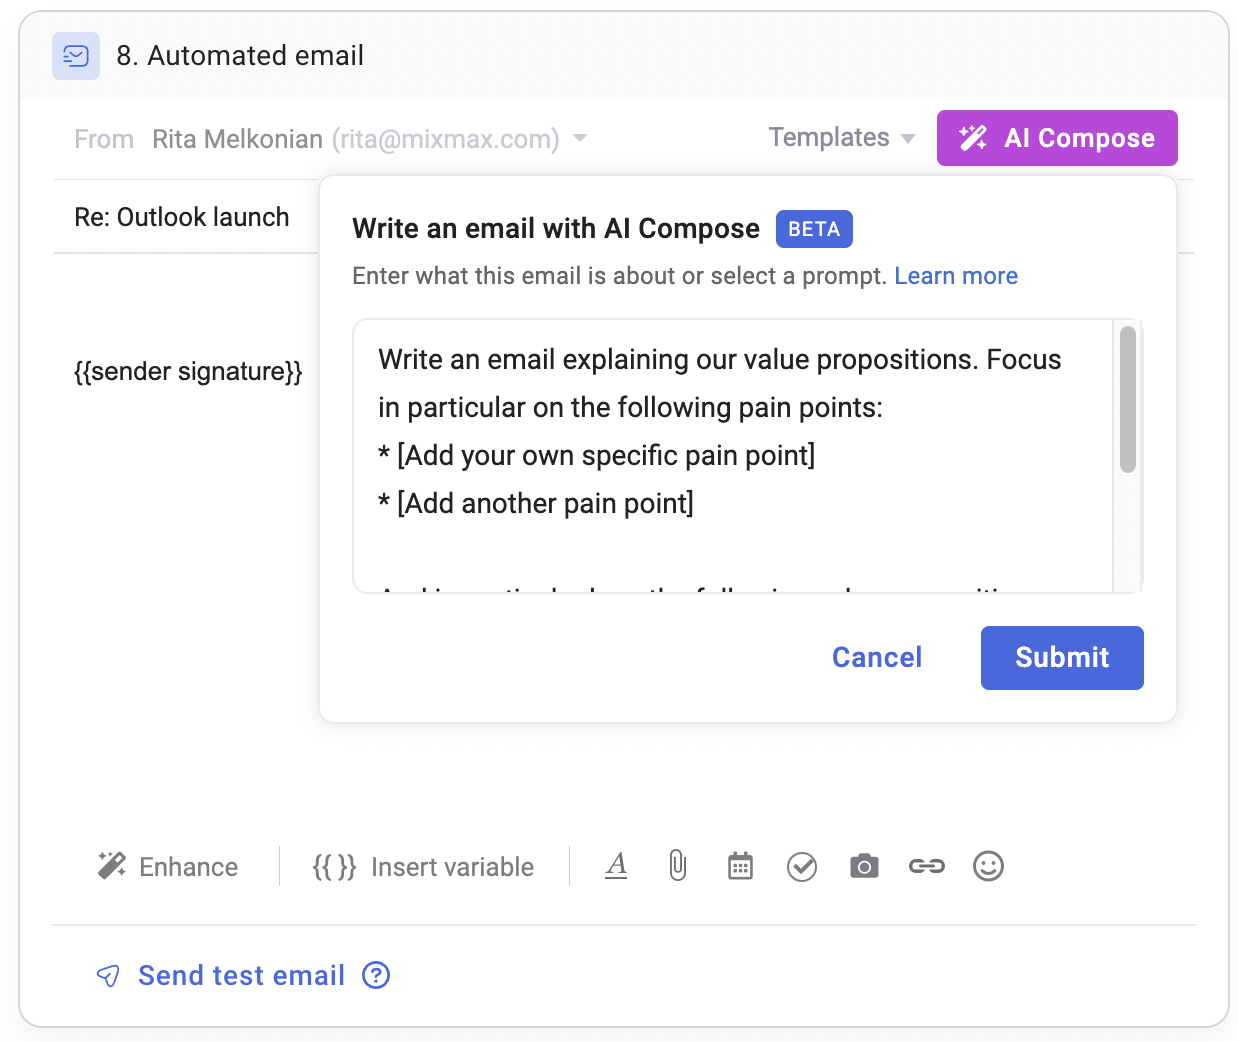
Task: Open the emoji picker
Action: (x=988, y=866)
